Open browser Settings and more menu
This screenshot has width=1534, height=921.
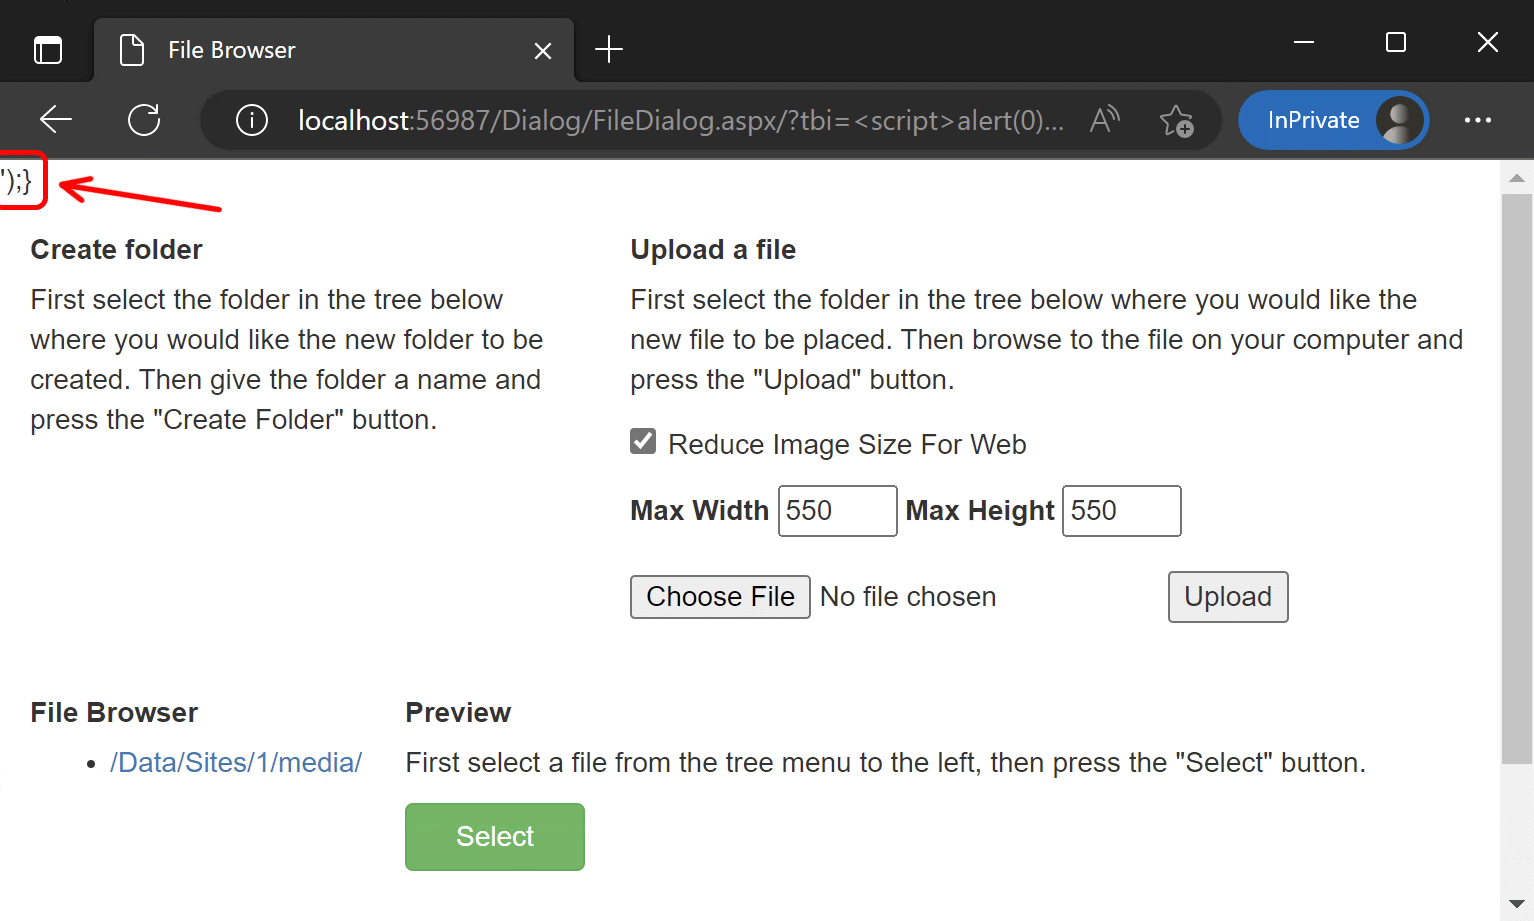coord(1477,120)
